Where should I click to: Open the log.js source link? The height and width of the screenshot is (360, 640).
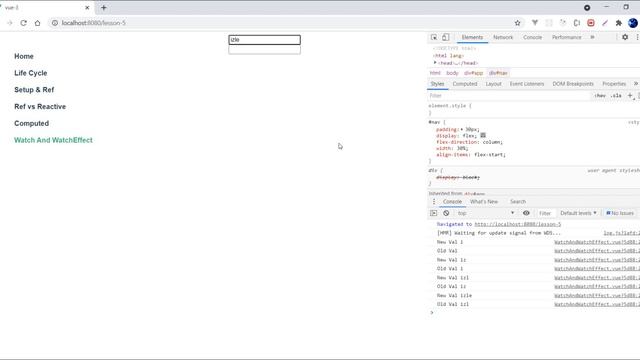pyautogui.click(x=621, y=233)
